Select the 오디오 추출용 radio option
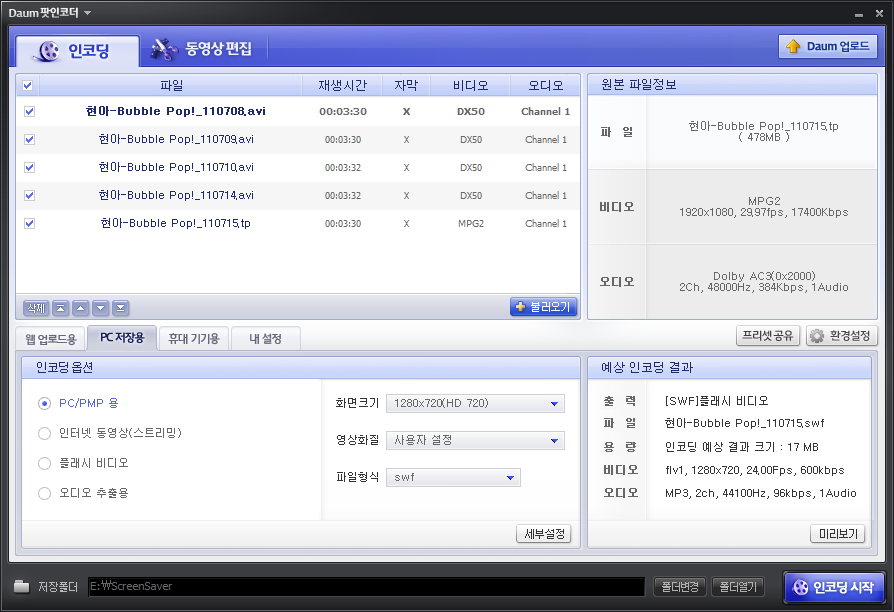894x612 pixels. pos(44,493)
